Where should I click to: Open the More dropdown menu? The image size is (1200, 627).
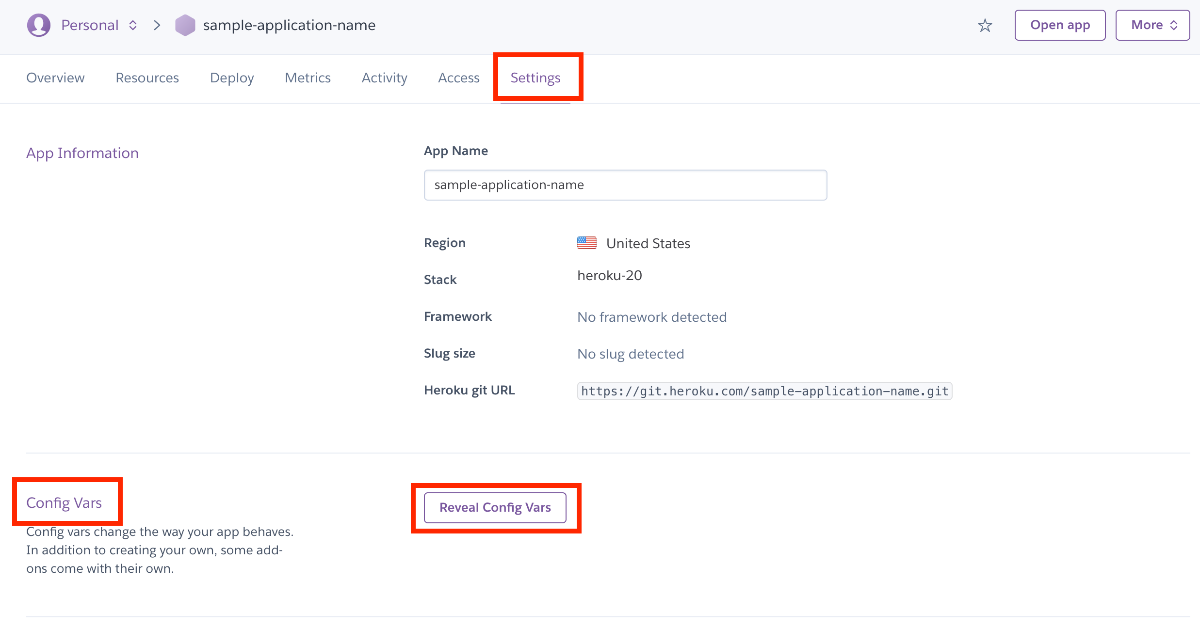coord(1152,25)
